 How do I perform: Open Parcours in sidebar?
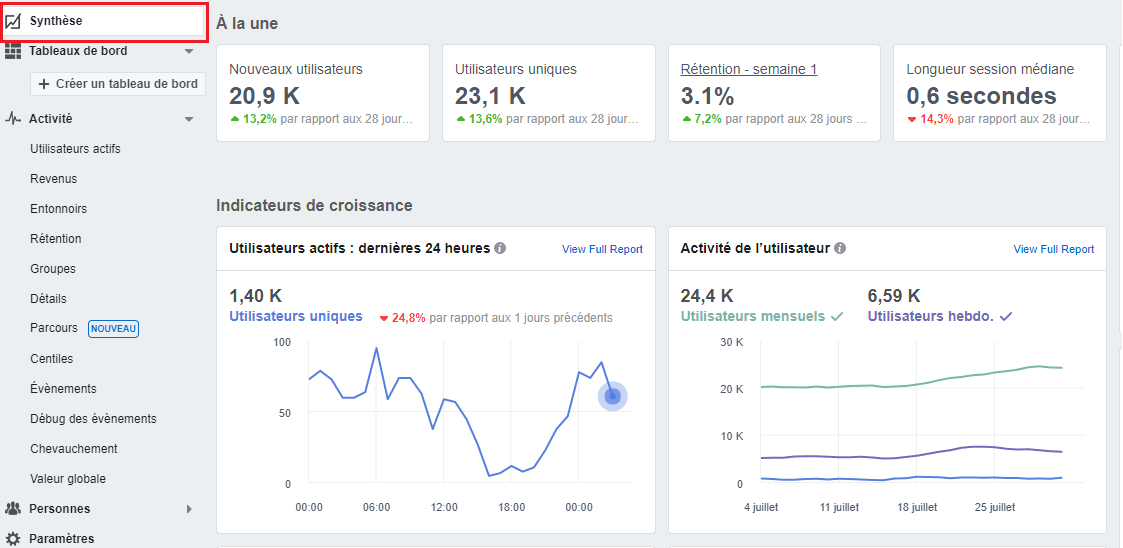pos(54,328)
